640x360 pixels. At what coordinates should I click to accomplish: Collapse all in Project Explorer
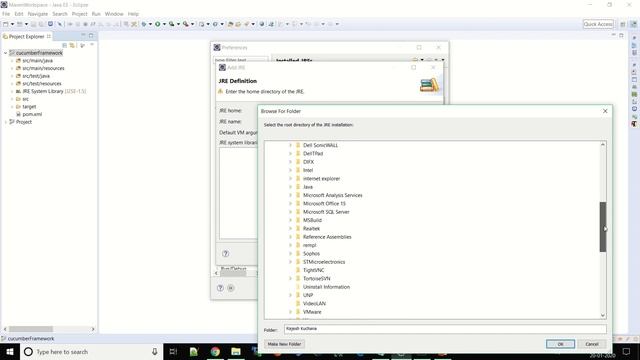64,45
